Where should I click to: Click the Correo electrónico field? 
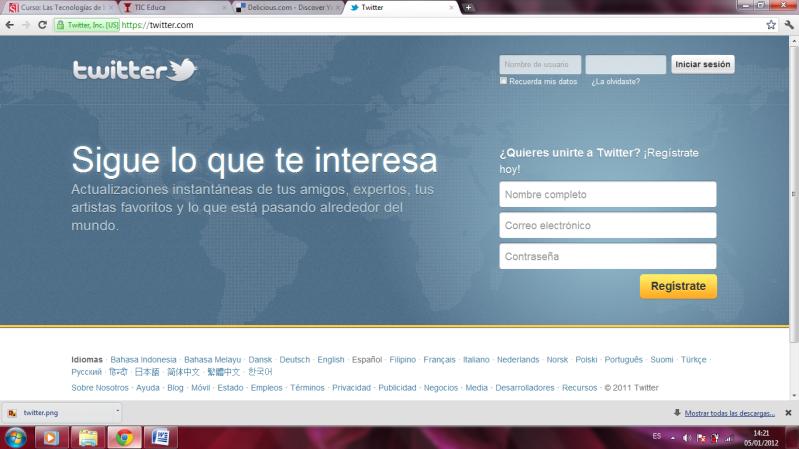pyautogui.click(x=608, y=225)
